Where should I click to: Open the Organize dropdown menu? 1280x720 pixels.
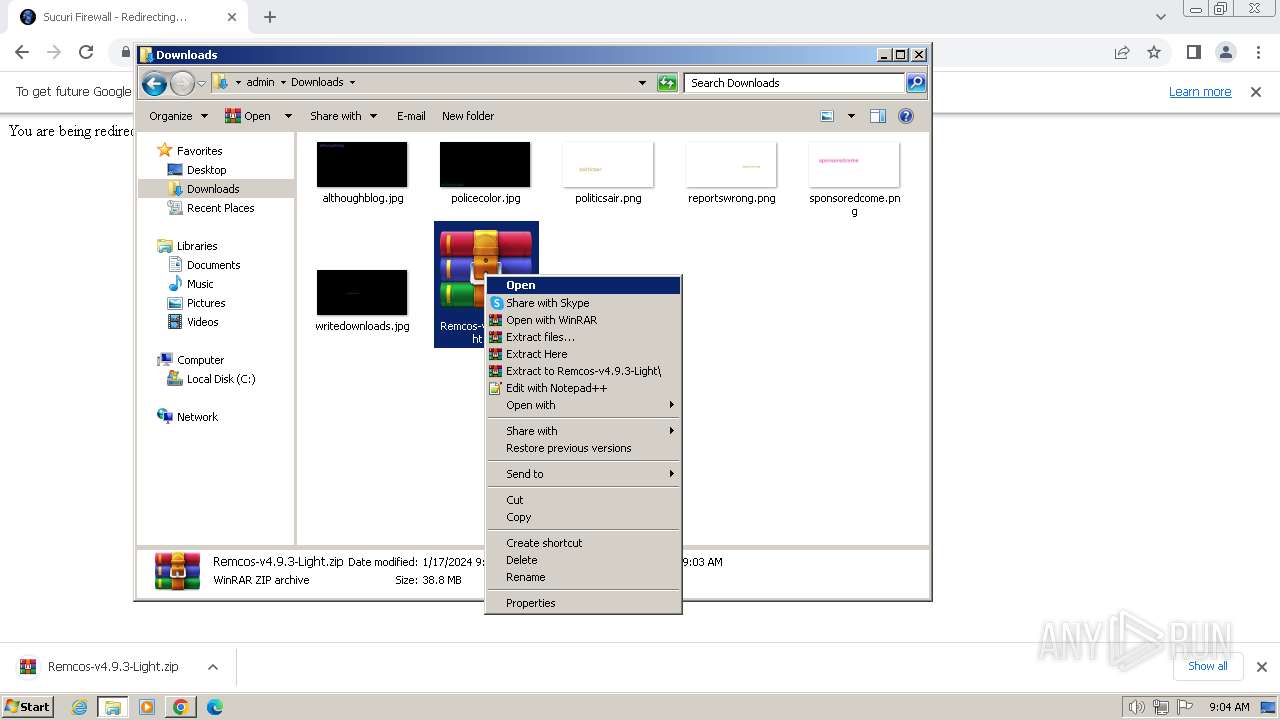click(x=178, y=116)
